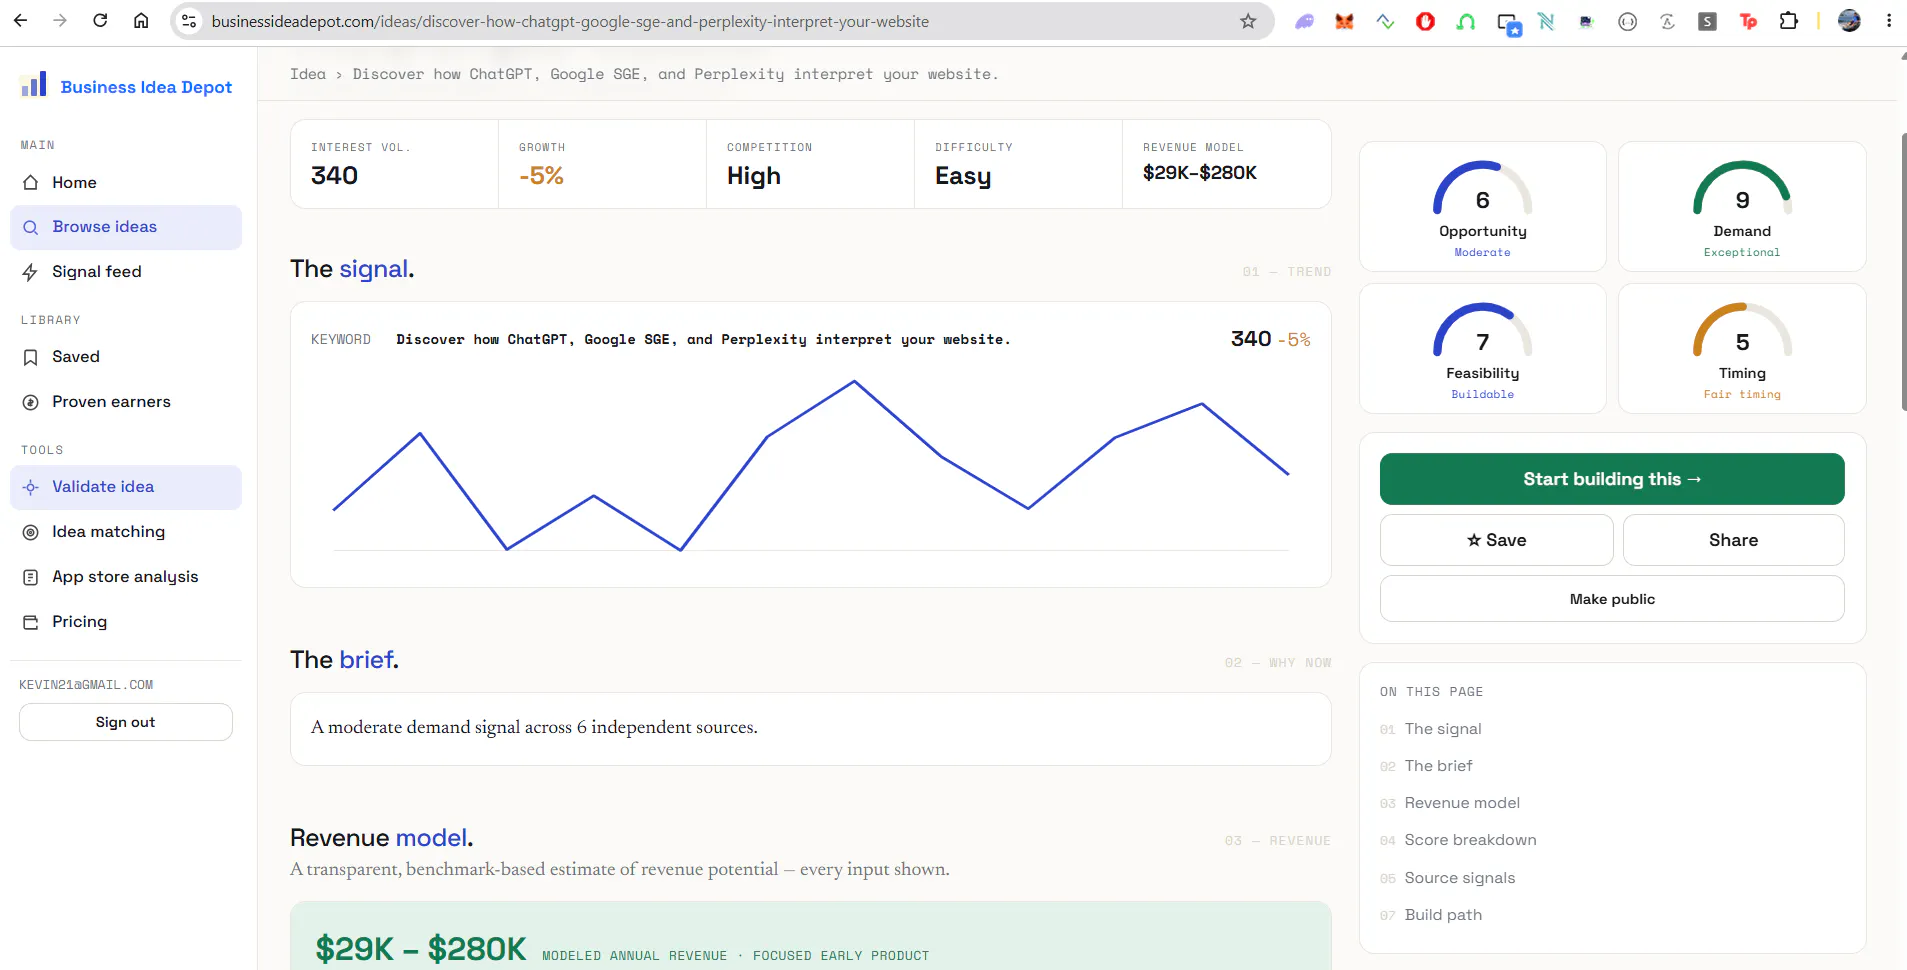The image size is (1907, 970).
Task: Click the Feasibility score gauge card
Action: (1483, 348)
